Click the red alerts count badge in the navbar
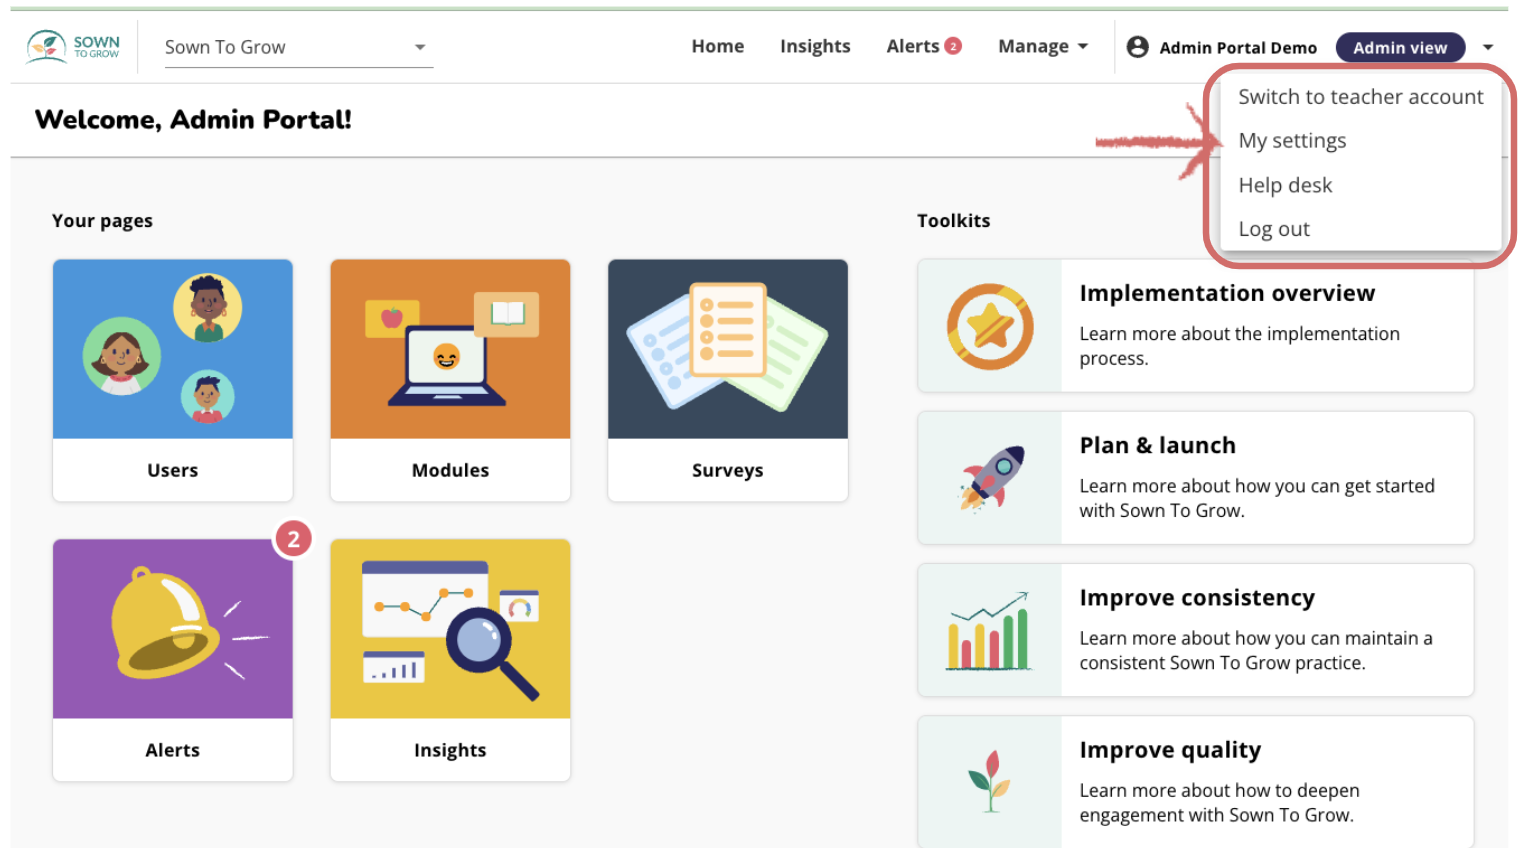The height and width of the screenshot is (848, 1520). coord(953,46)
